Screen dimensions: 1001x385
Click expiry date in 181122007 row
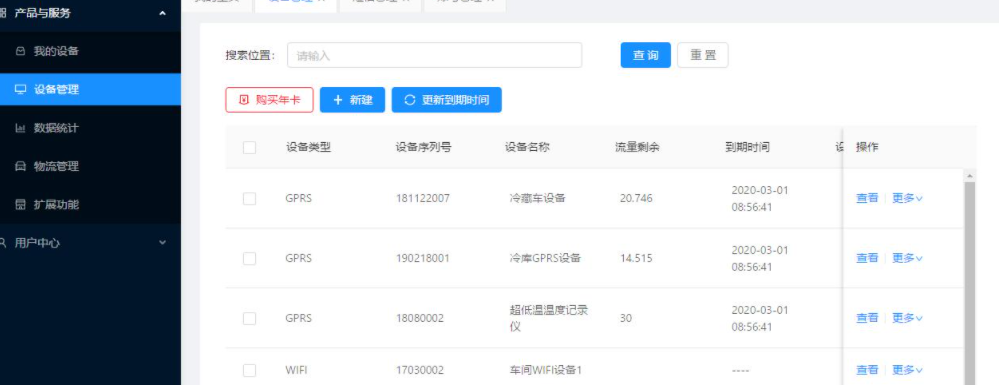tap(760, 199)
